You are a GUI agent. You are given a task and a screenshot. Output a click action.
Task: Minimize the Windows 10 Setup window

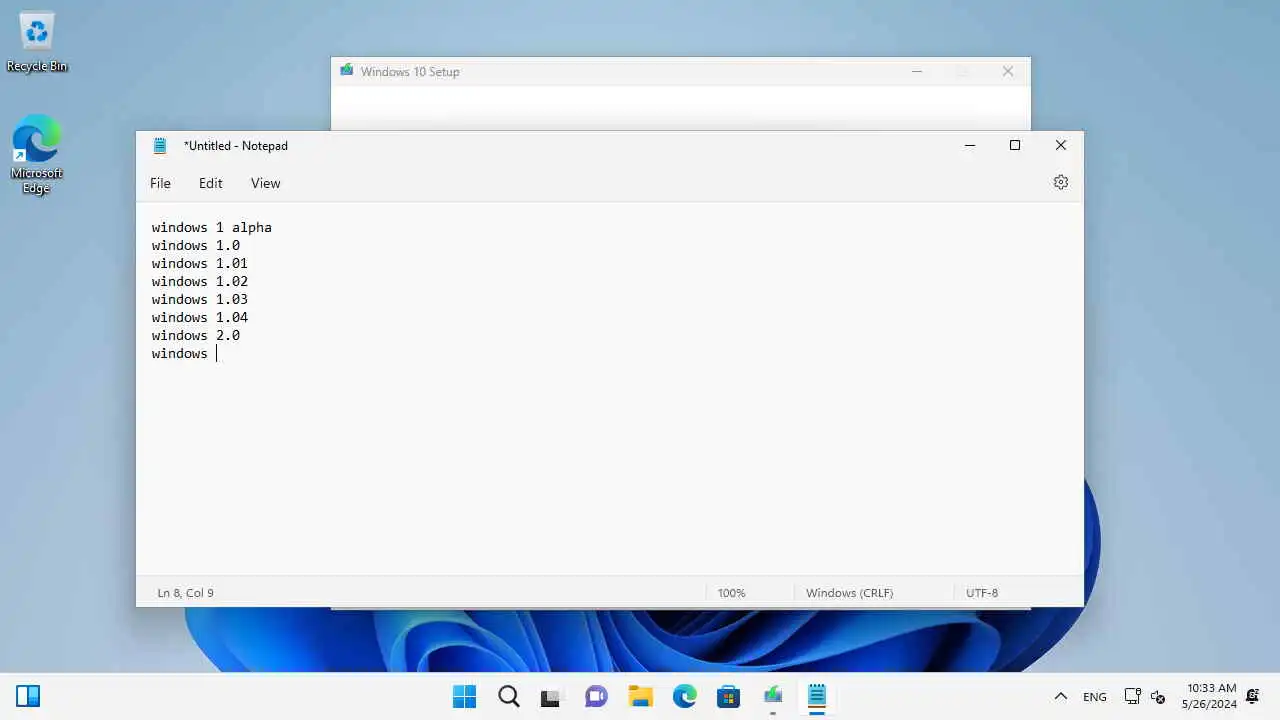(x=917, y=71)
